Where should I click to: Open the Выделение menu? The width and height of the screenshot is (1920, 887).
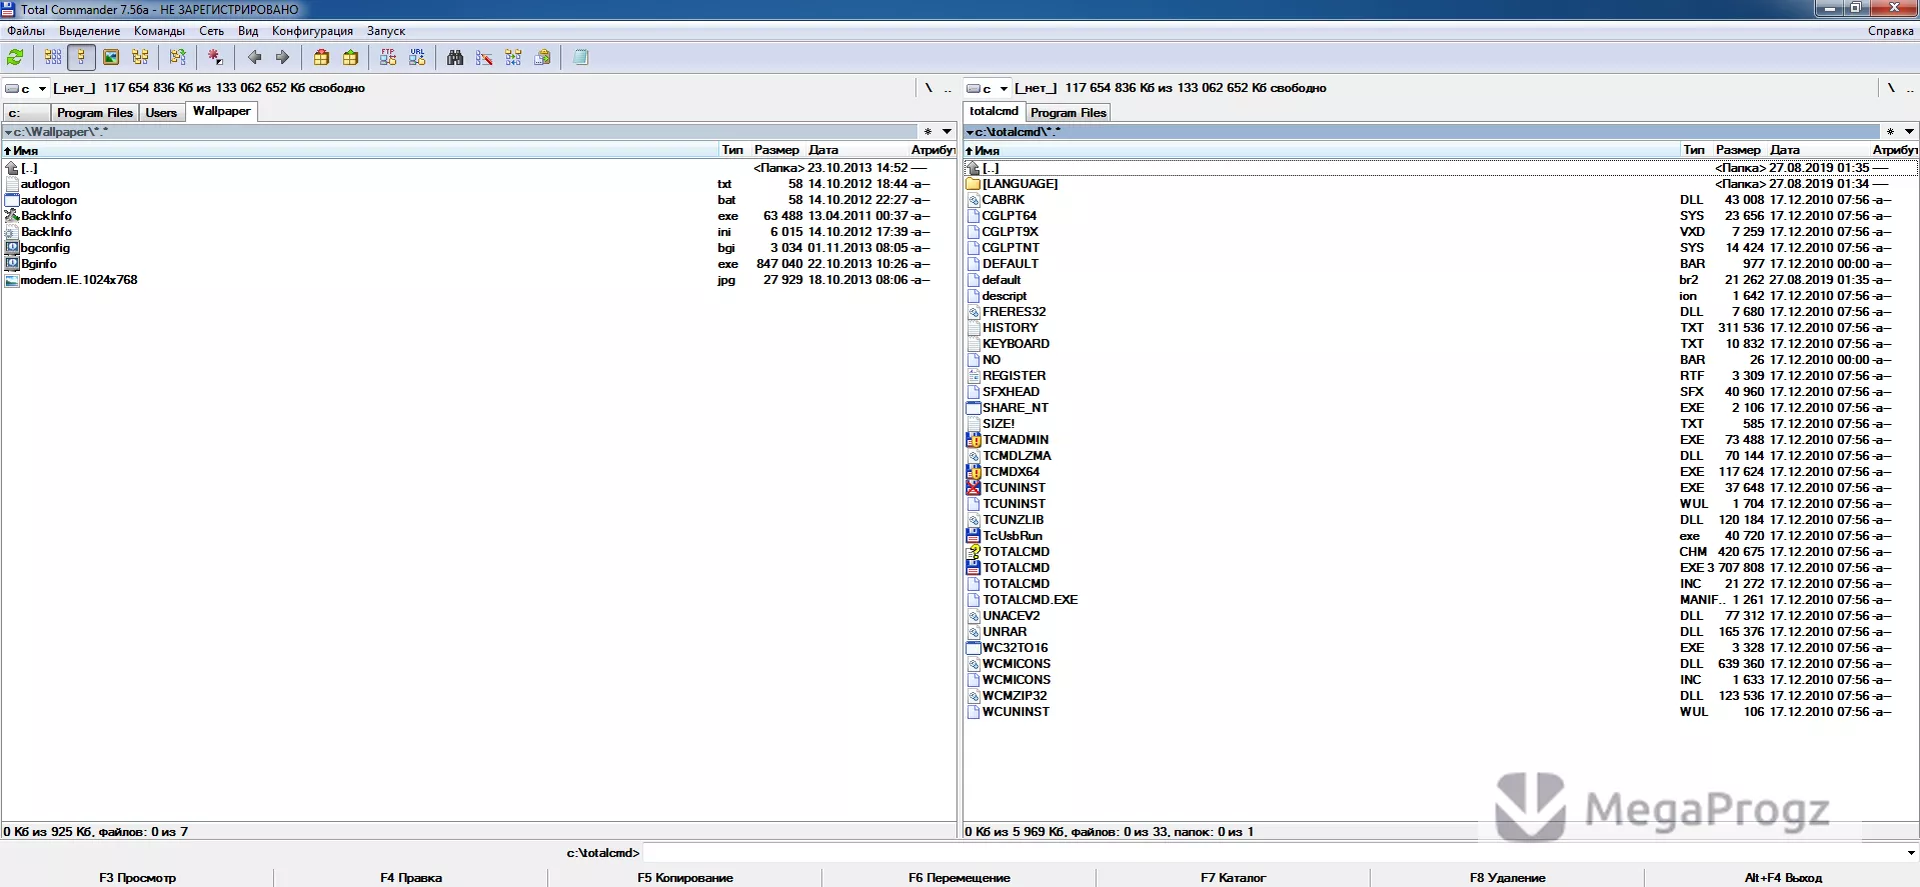[x=89, y=31]
